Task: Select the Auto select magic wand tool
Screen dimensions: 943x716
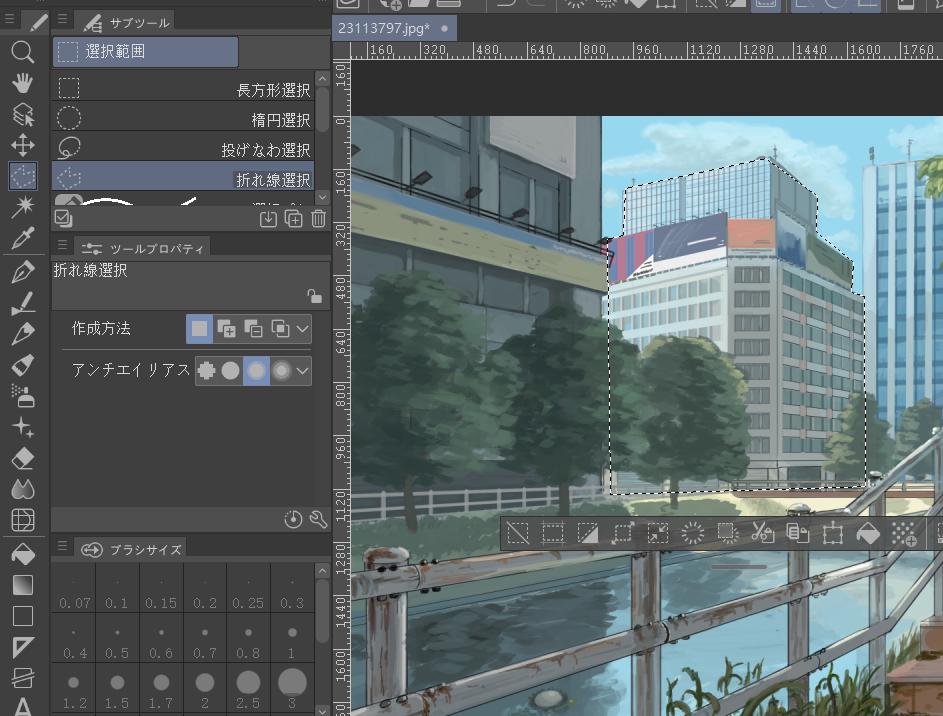Action: pyautogui.click(x=22, y=207)
